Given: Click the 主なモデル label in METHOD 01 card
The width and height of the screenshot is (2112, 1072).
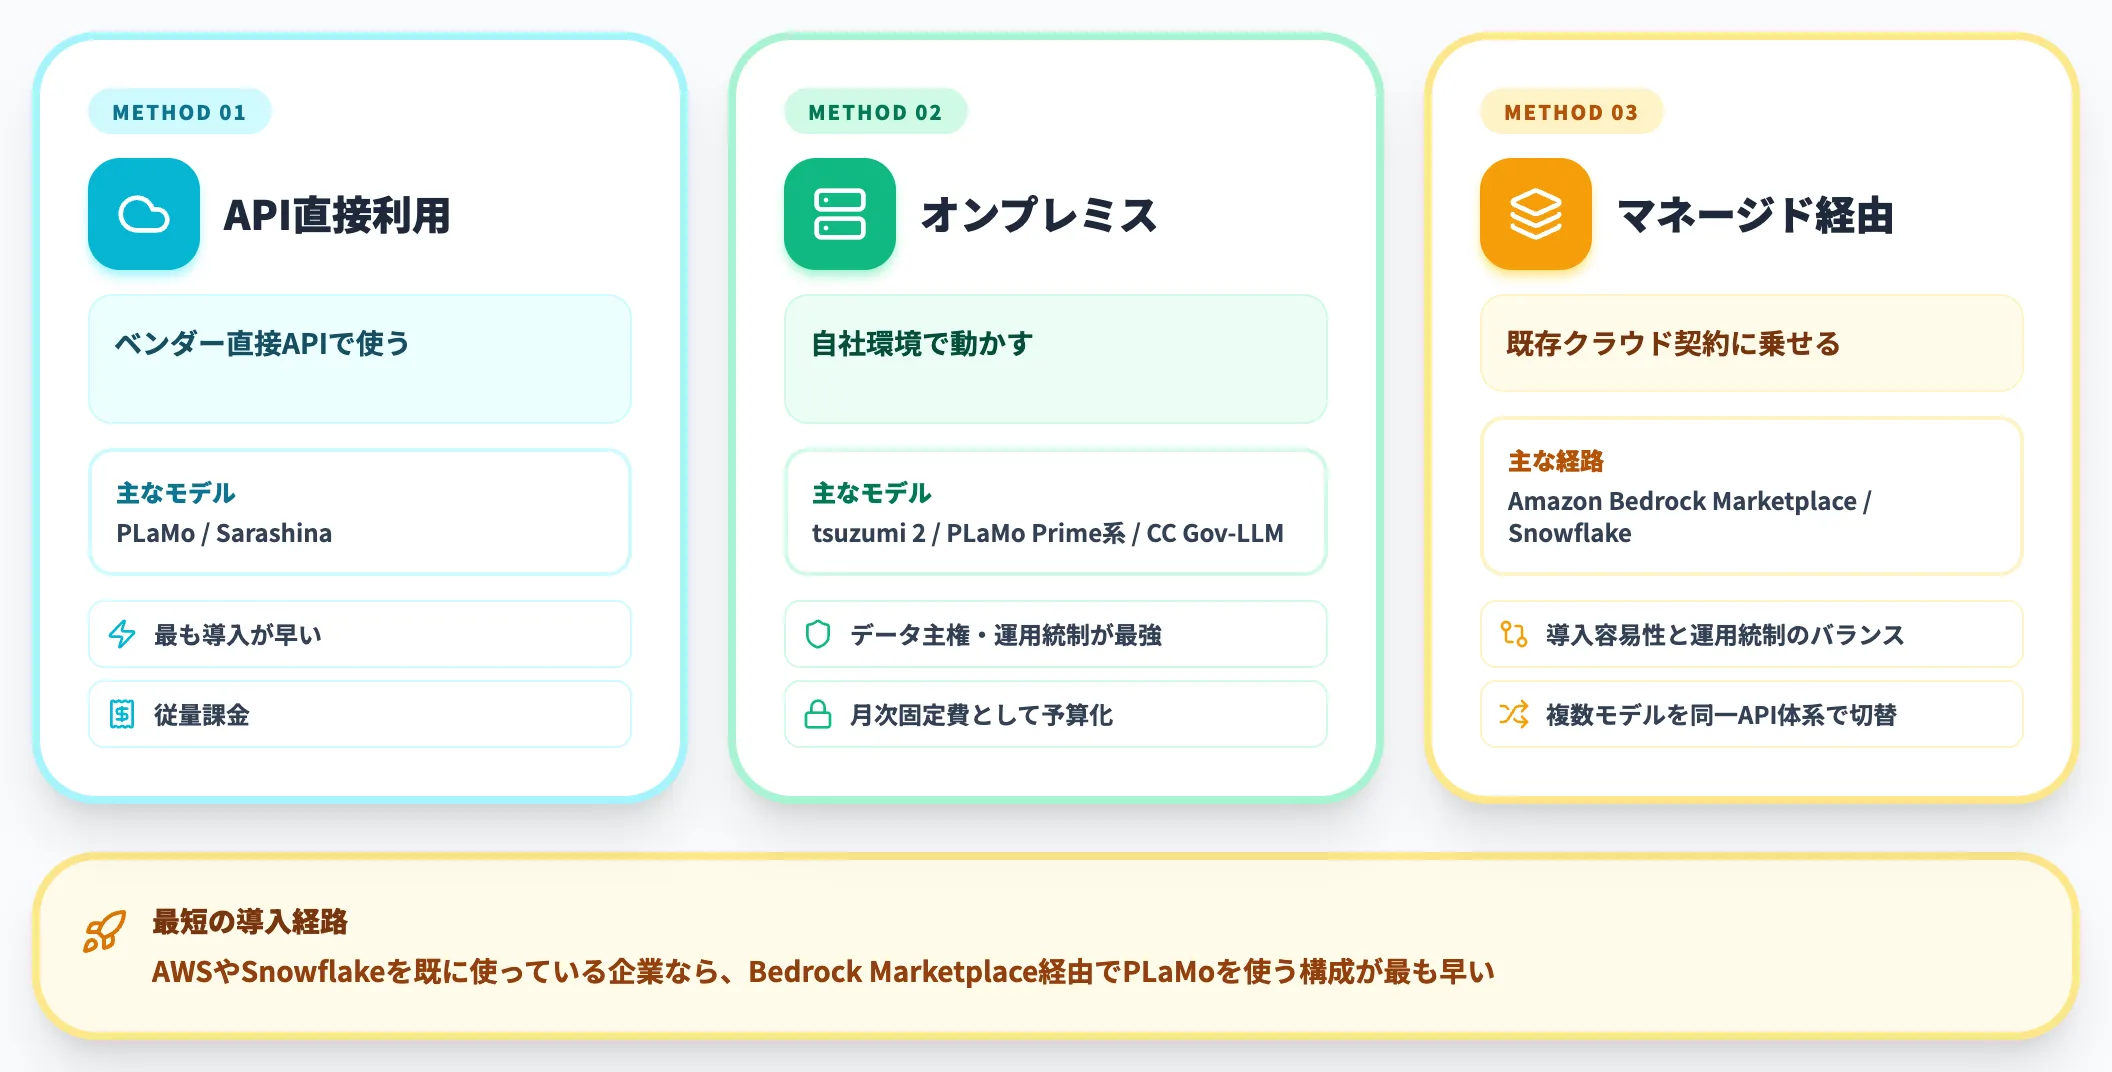Looking at the screenshot, I should tap(176, 493).
